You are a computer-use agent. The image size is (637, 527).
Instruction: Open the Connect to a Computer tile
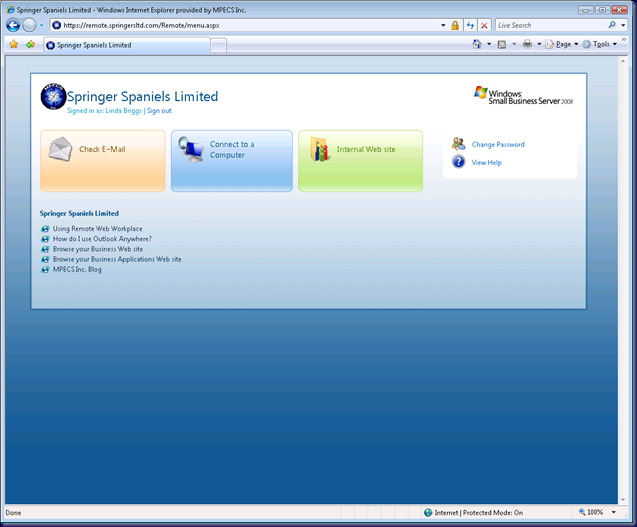tap(232, 160)
